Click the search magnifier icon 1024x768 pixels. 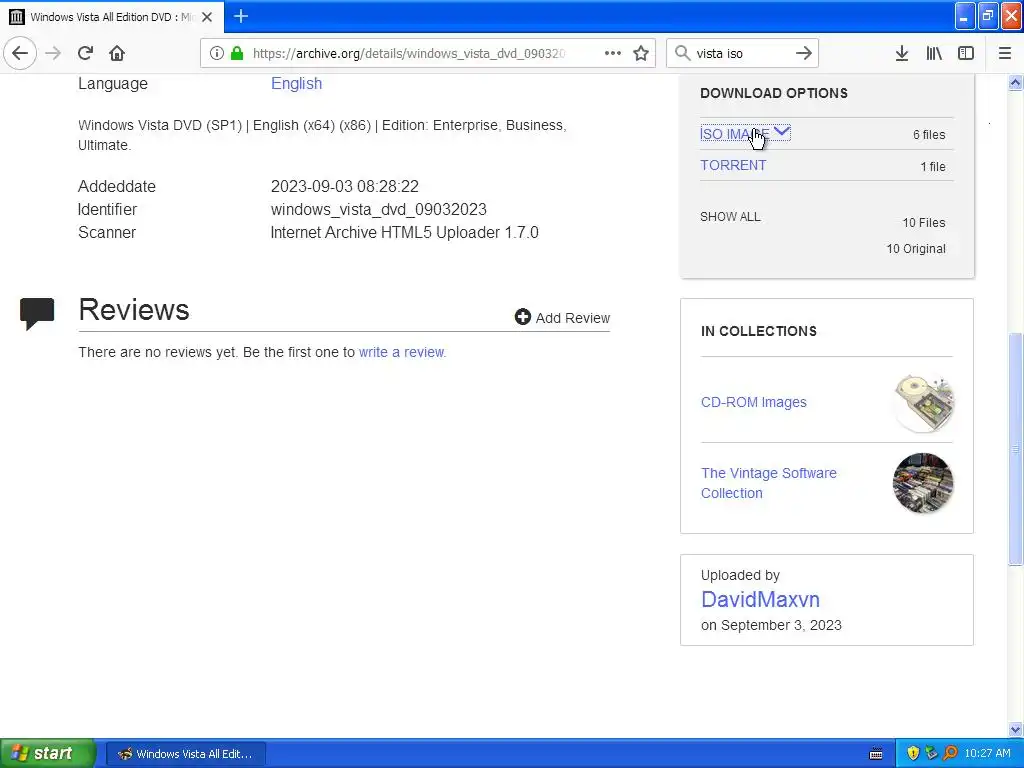(682, 53)
